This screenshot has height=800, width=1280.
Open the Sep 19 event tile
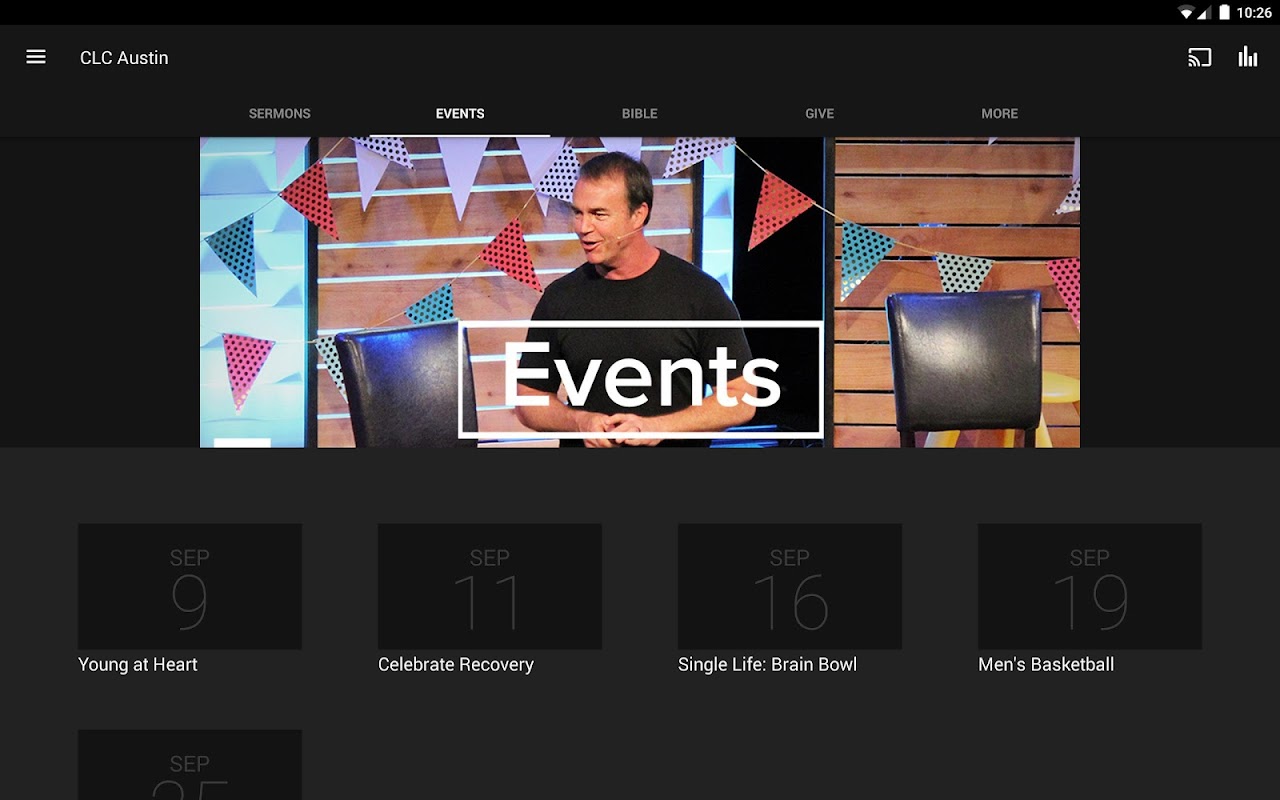[1090, 587]
